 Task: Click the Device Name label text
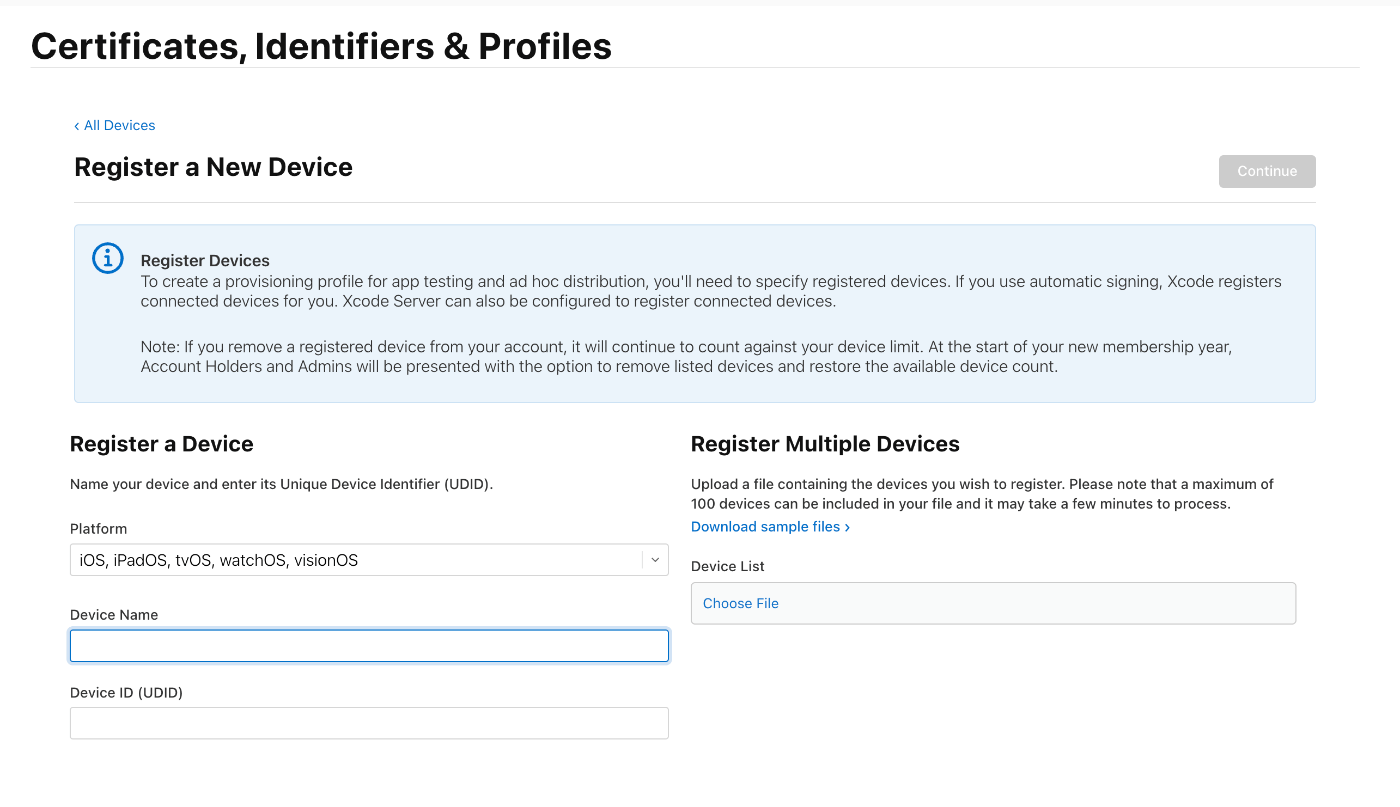(114, 614)
